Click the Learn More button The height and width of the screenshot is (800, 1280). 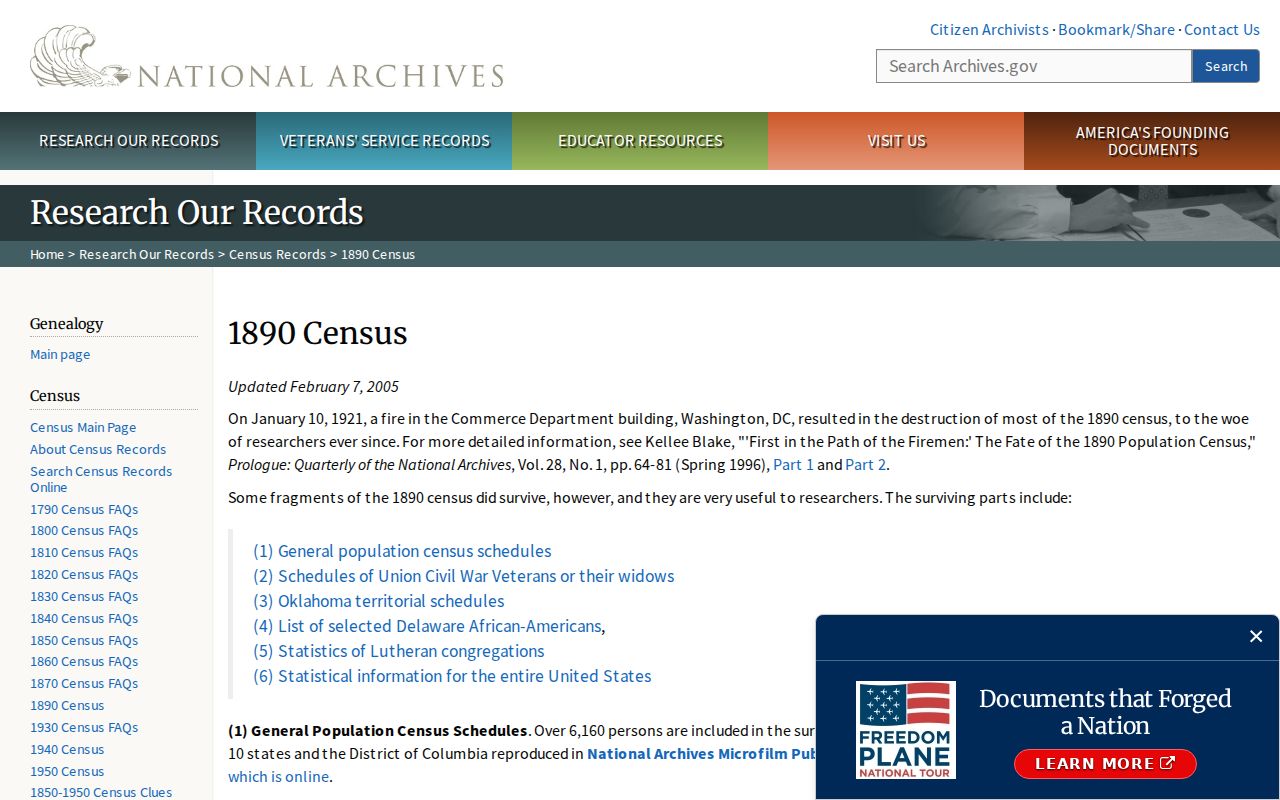pyautogui.click(x=1105, y=764)
